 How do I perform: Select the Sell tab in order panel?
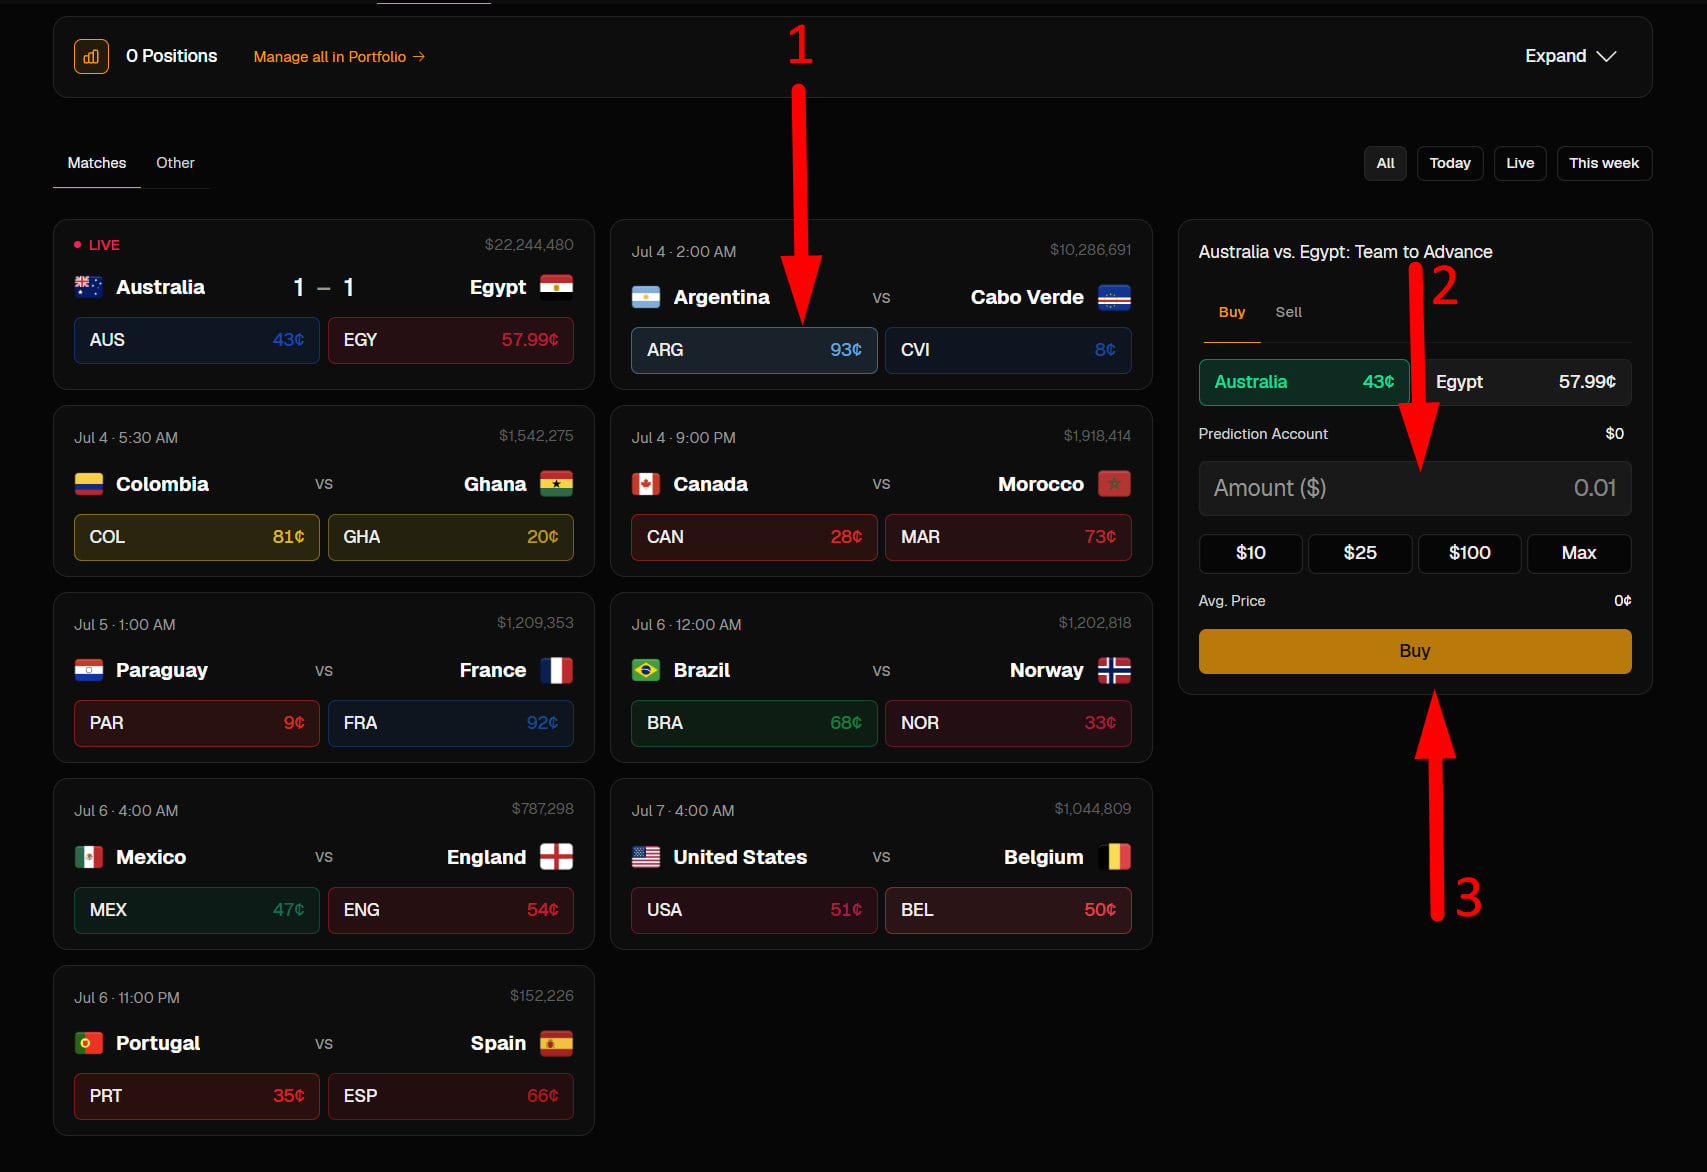pyautogui.click(x=1288, y=312)
